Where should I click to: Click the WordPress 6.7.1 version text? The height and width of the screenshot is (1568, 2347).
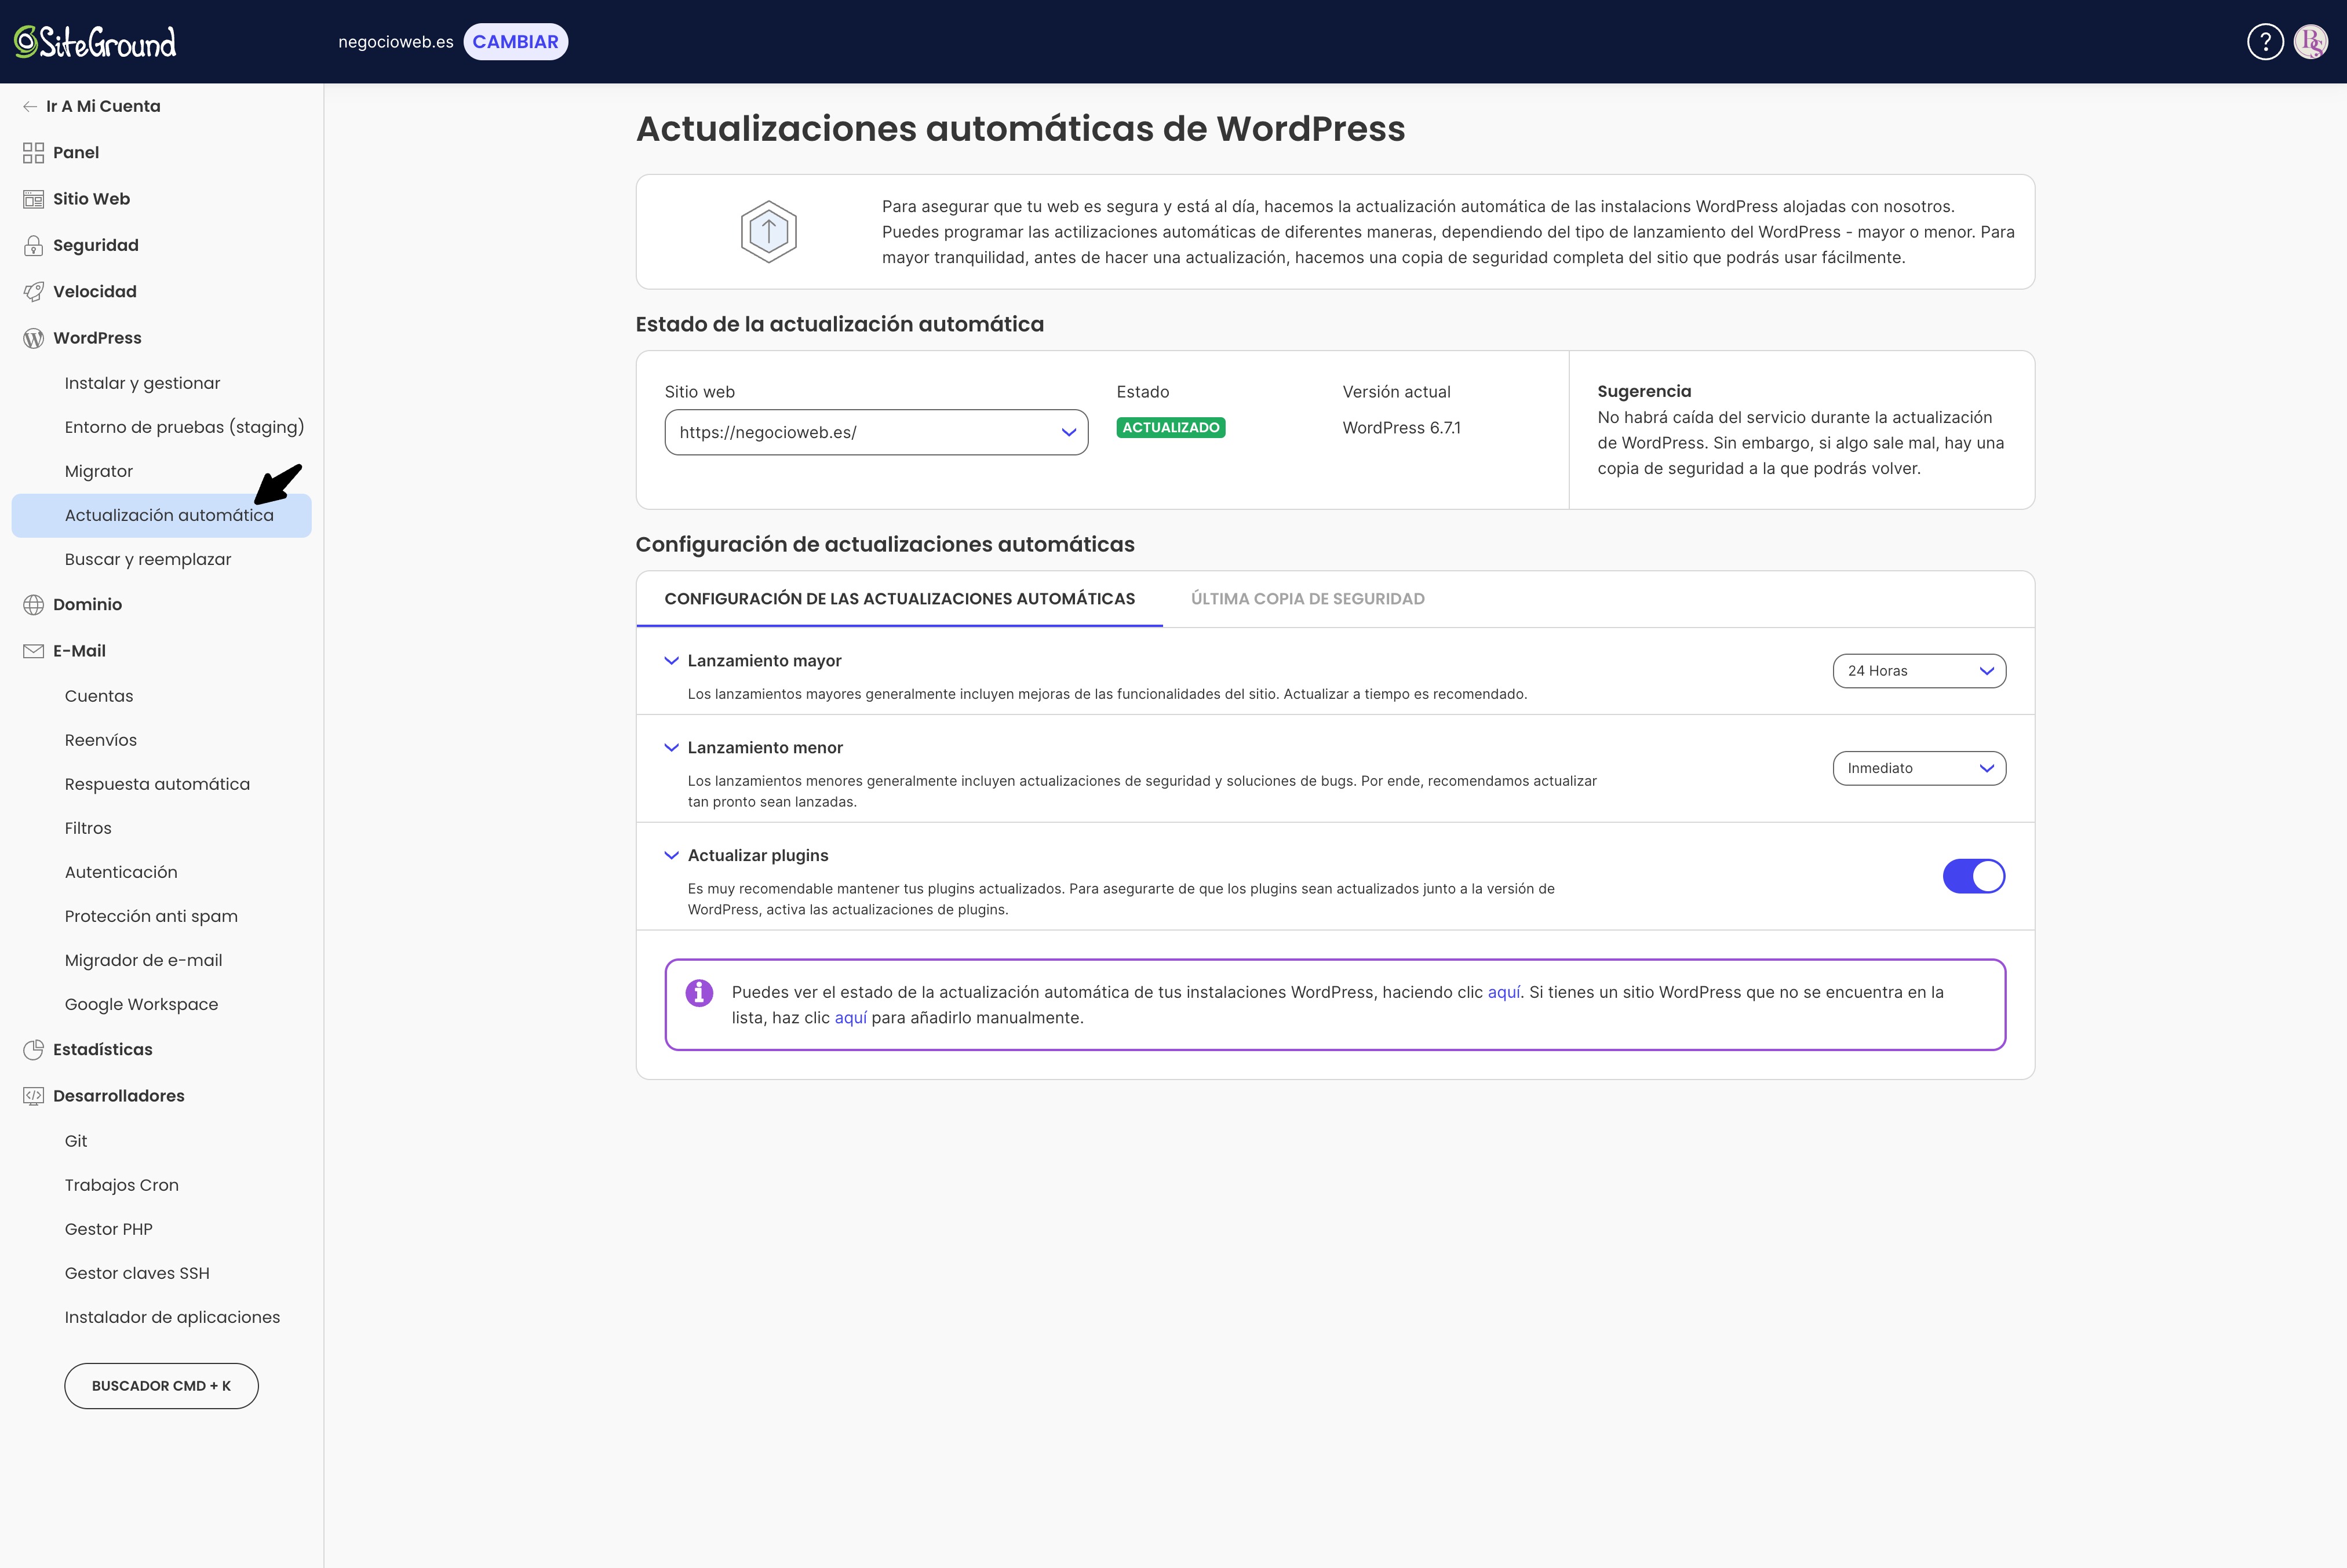point(1401,428)
